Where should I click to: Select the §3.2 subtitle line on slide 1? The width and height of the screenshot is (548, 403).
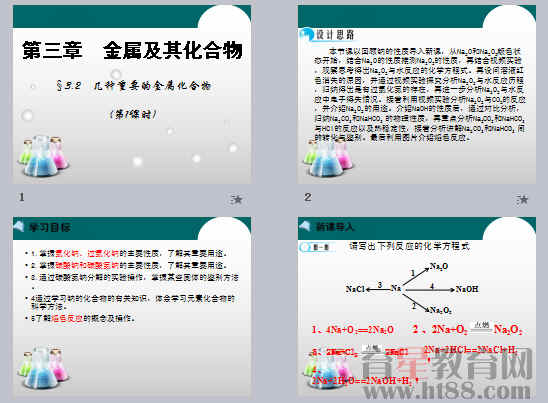coord(134,86)
